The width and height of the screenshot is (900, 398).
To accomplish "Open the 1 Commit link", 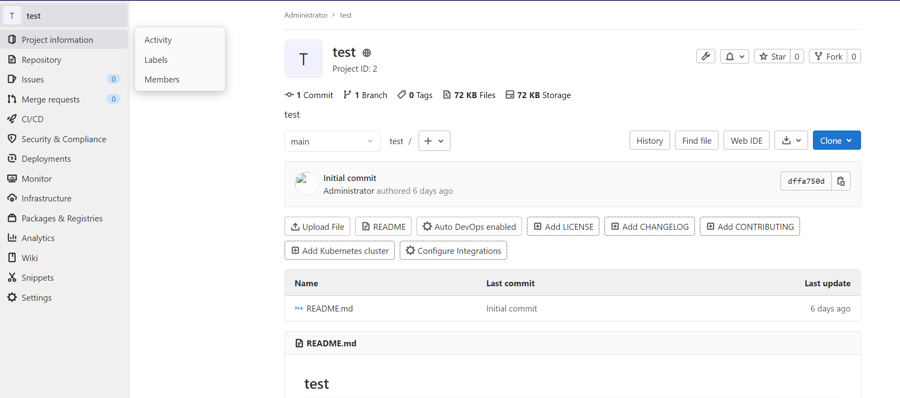I will (x=309, y=95).
